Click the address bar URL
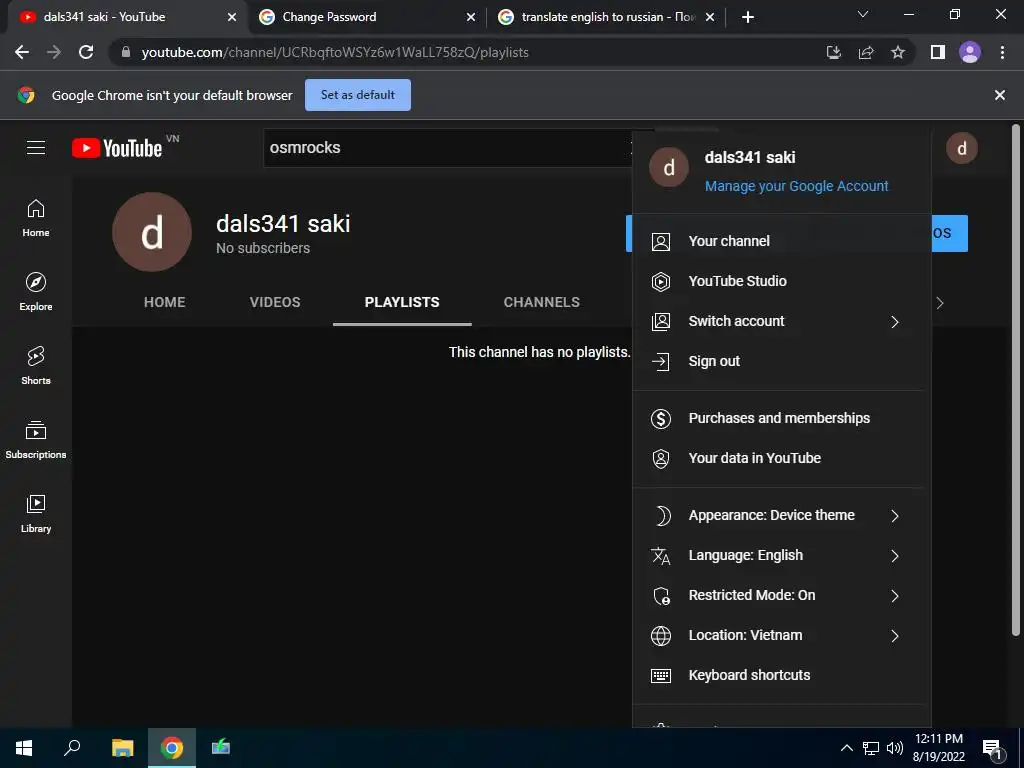The image size is (1024, 768). coord(334,52)
